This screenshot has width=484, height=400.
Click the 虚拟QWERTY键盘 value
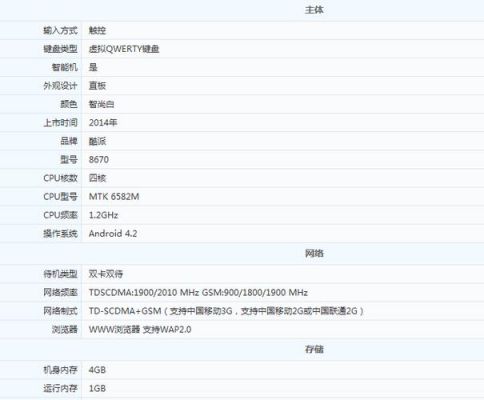coord(124,49)
